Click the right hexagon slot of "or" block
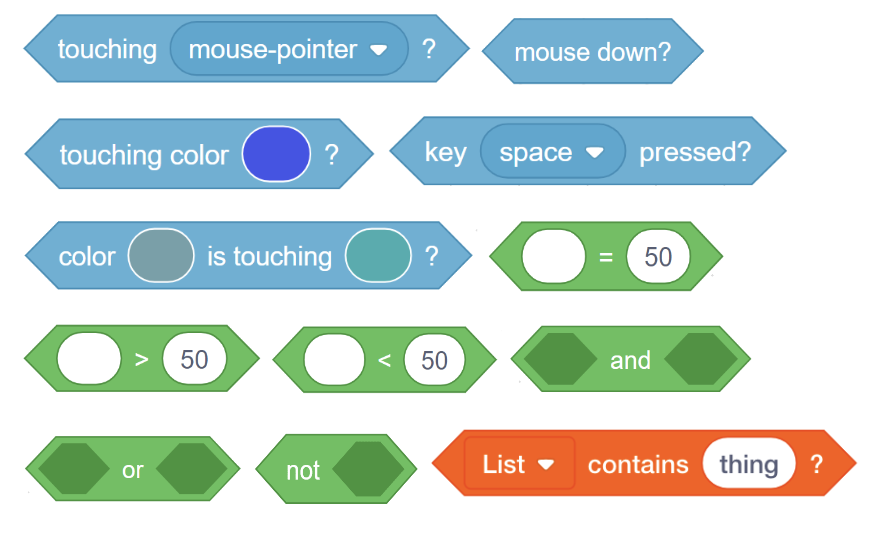This screenshot has height=550, width=876. (x=191, y=469)
